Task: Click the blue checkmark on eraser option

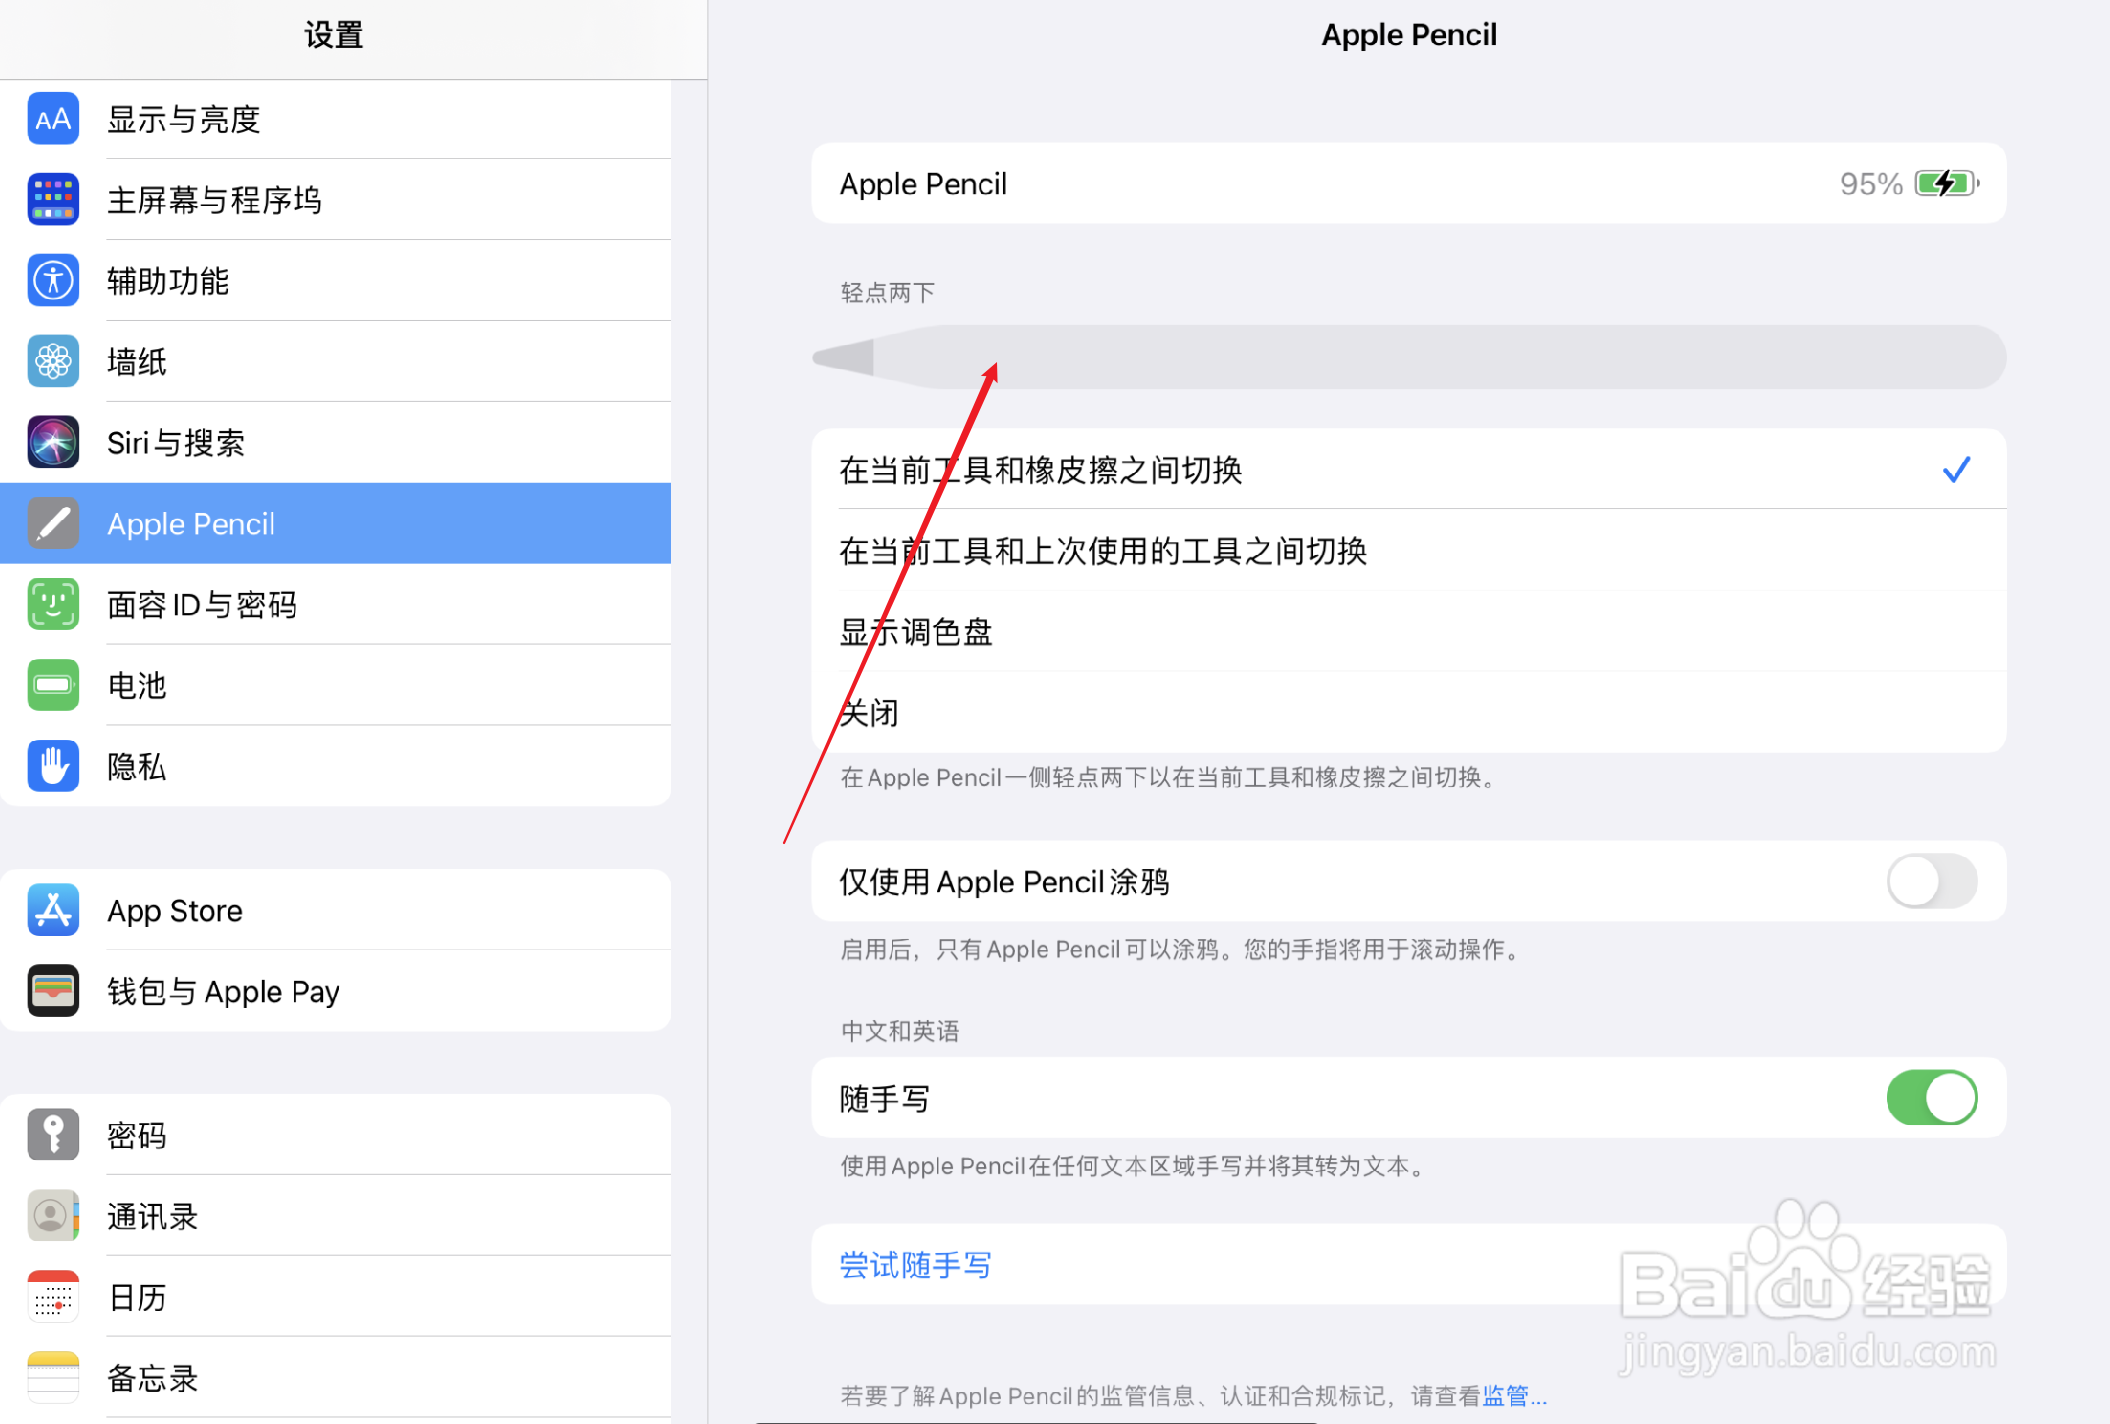Action: (x=1956, y=469)
